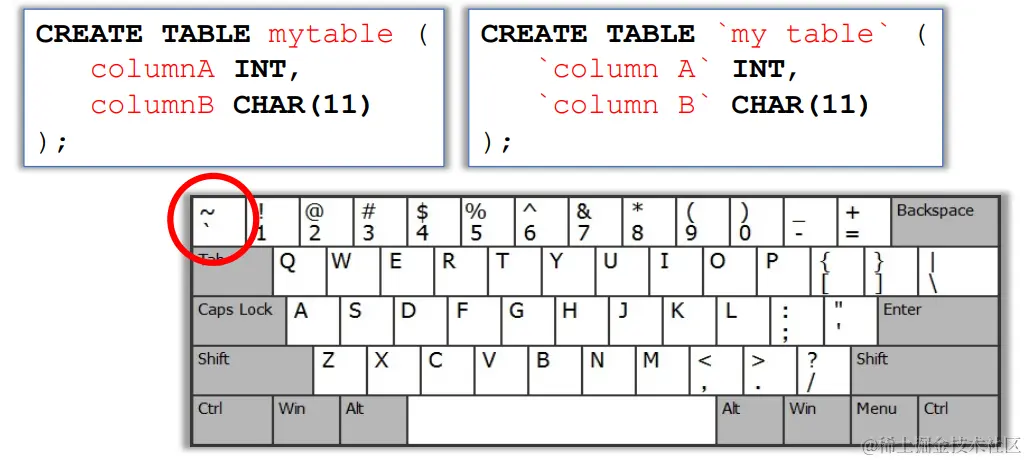Click the word mytable in the code
The image size is (1028, 462).
click(330, 34)
